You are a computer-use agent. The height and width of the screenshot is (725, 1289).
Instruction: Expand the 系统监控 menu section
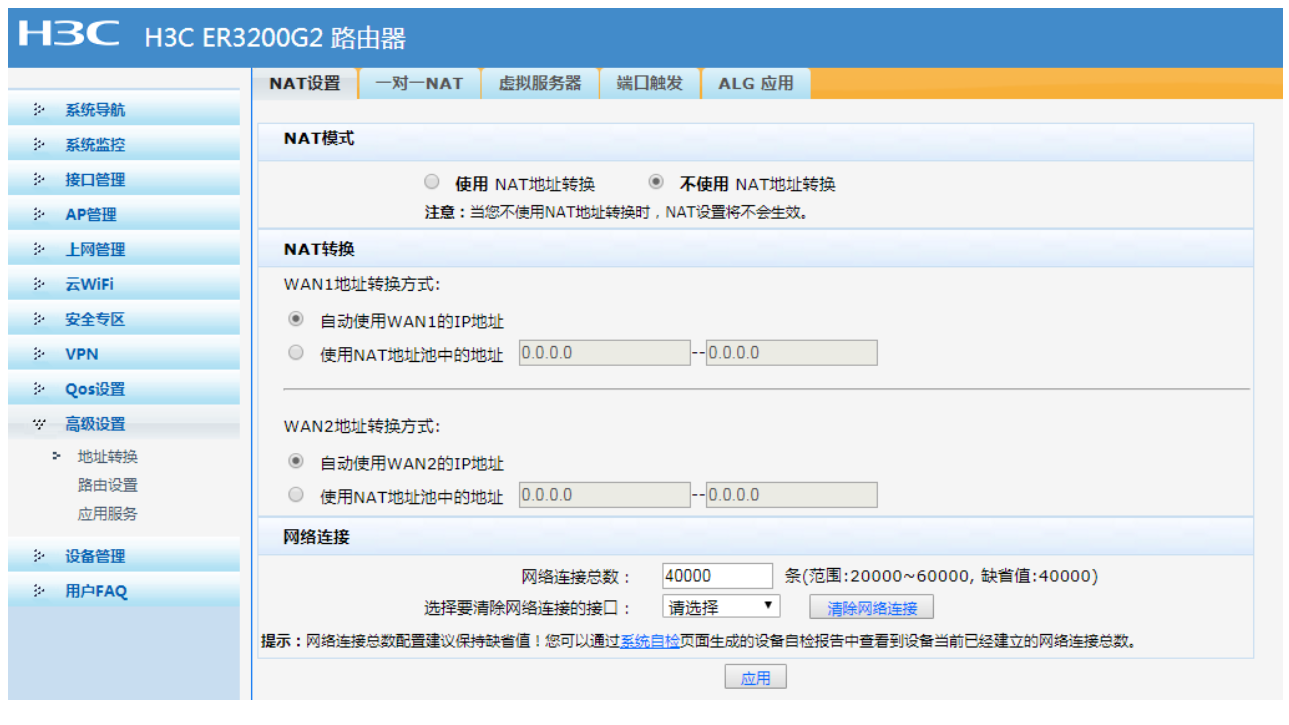[x=124, y=145]
